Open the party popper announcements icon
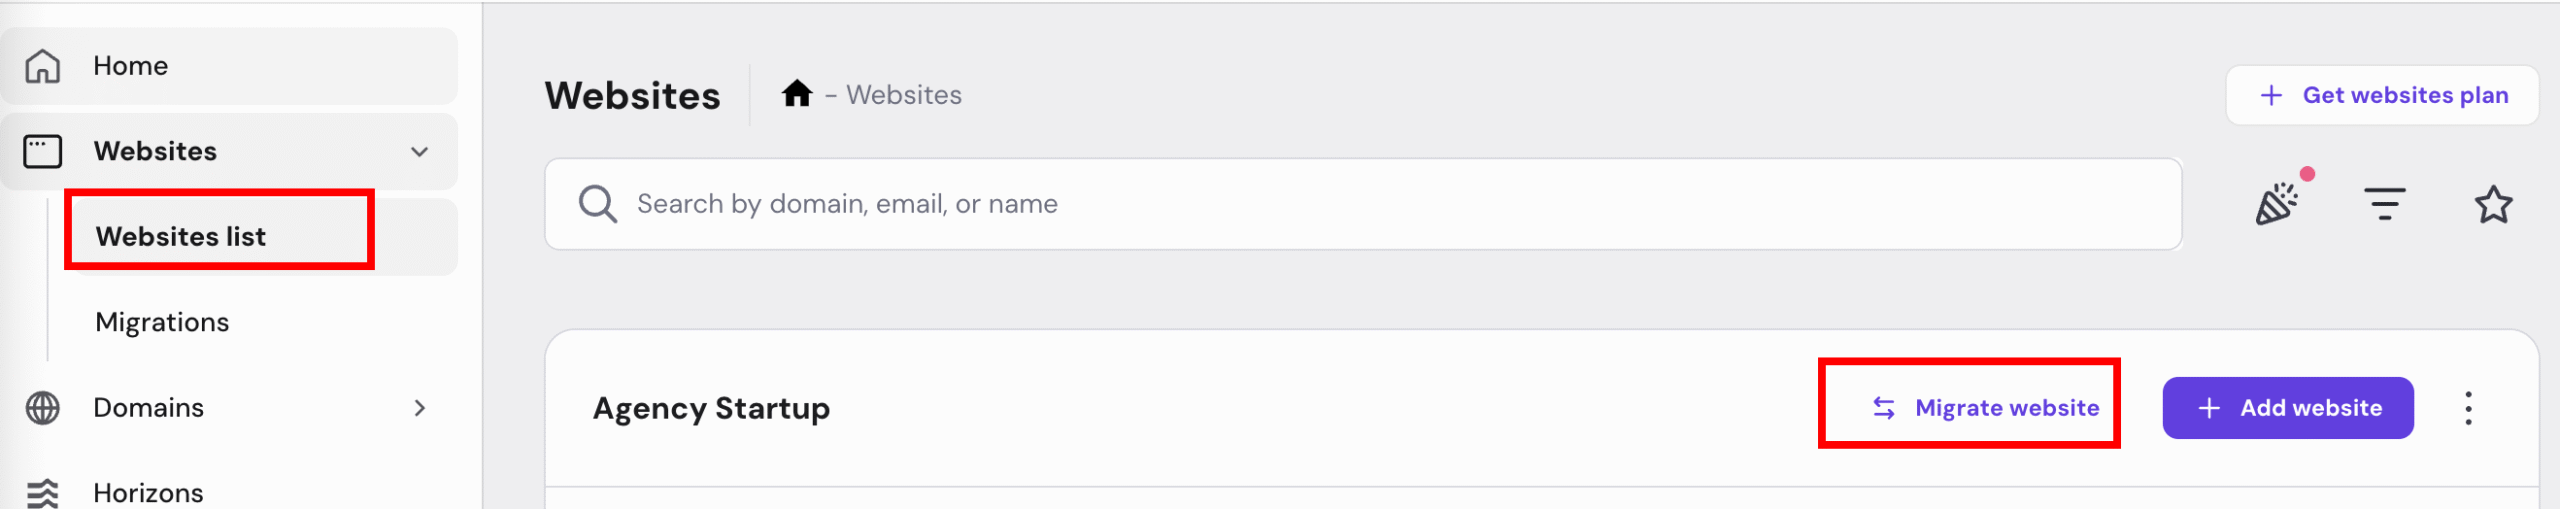This screenshot has height=509, width=2560. pos(2277,204)
